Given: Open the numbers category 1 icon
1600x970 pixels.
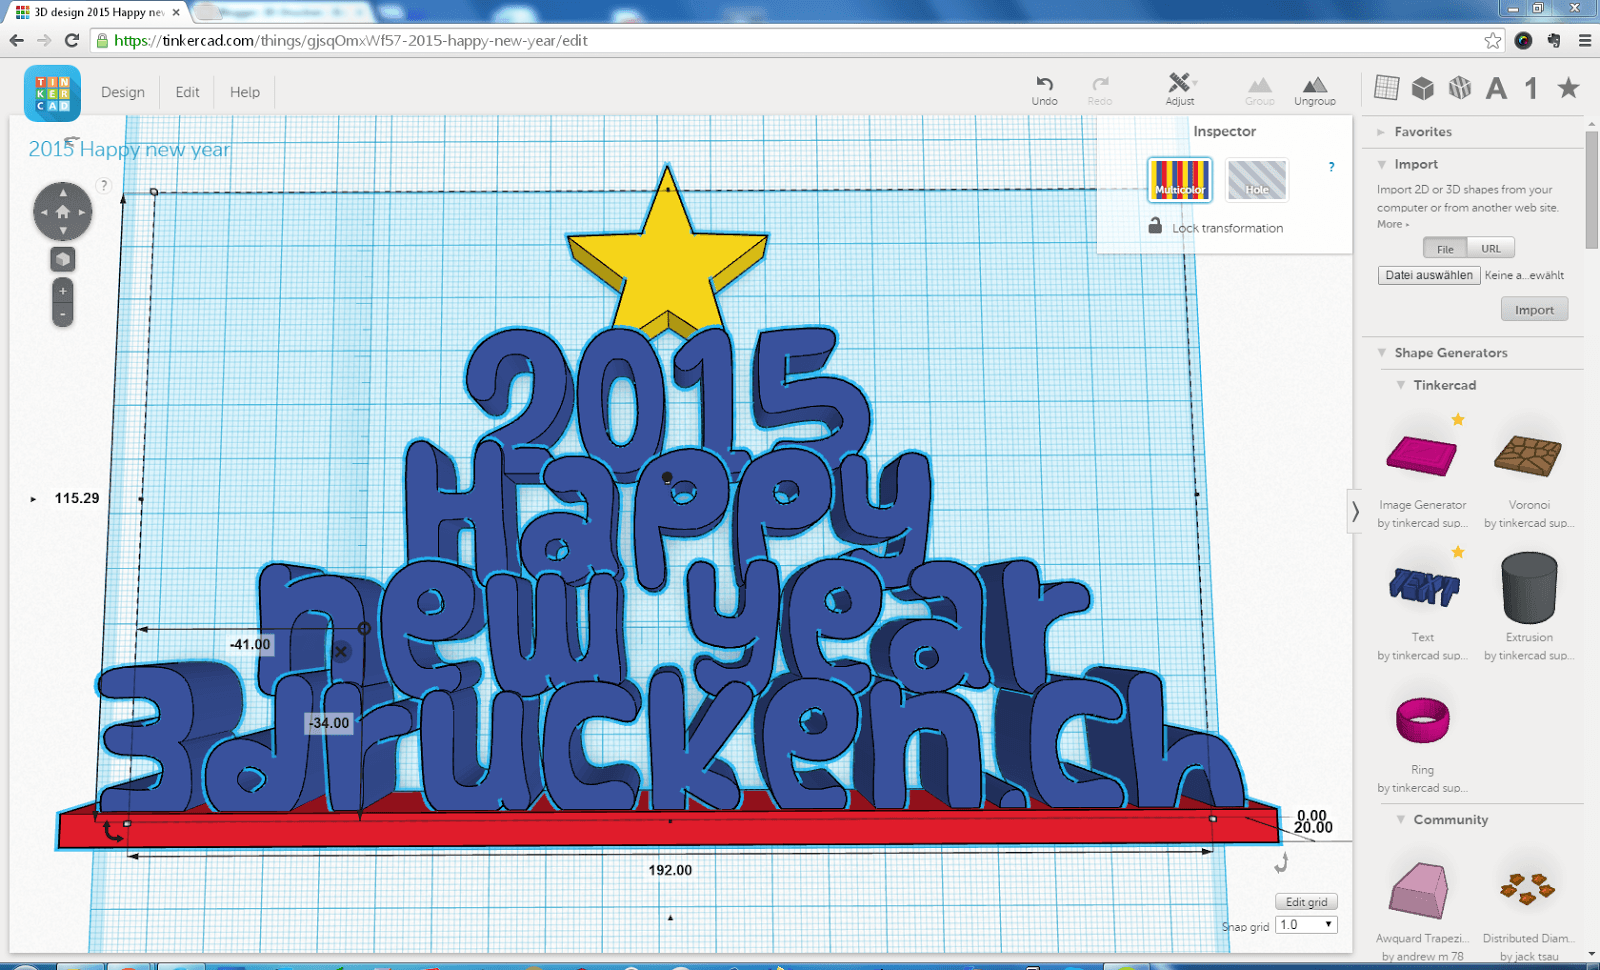Looking at the screenshot, I should coord(1531,88).
